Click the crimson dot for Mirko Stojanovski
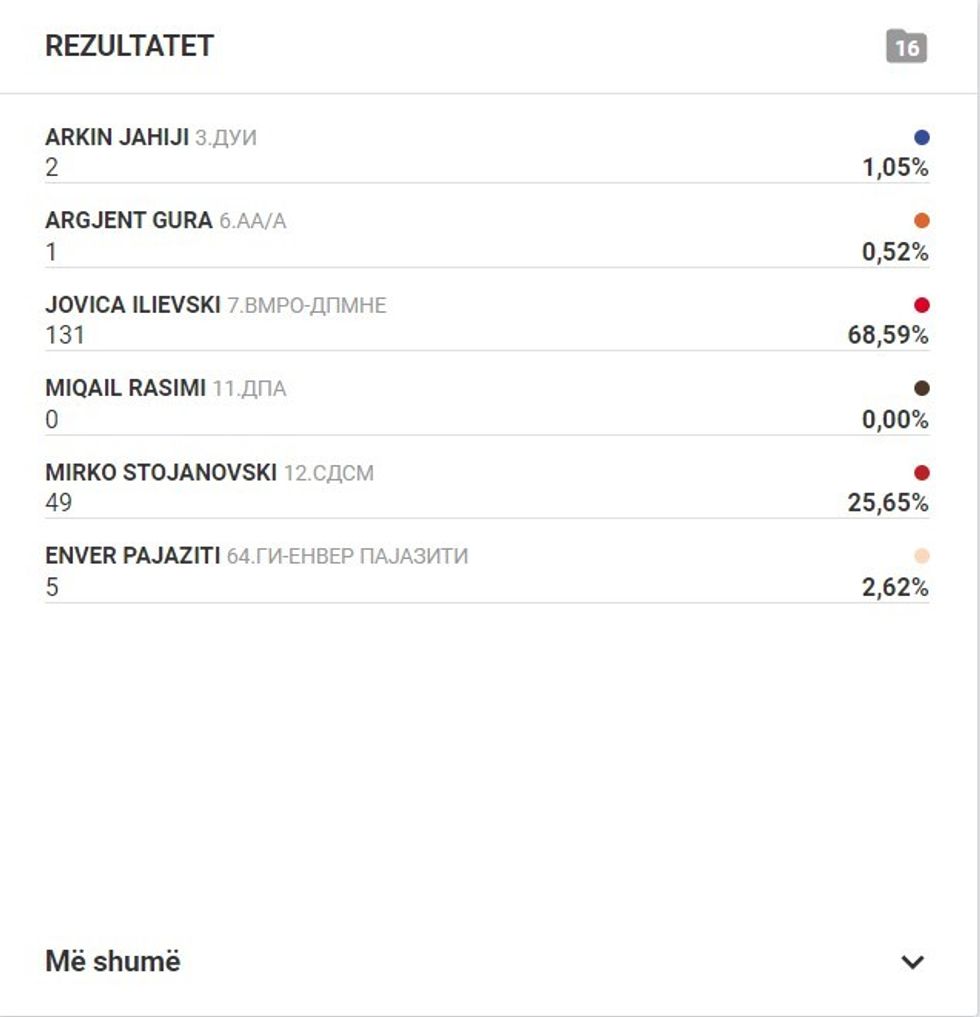Viewport: 980px width, 1017px height. [921, 473]
